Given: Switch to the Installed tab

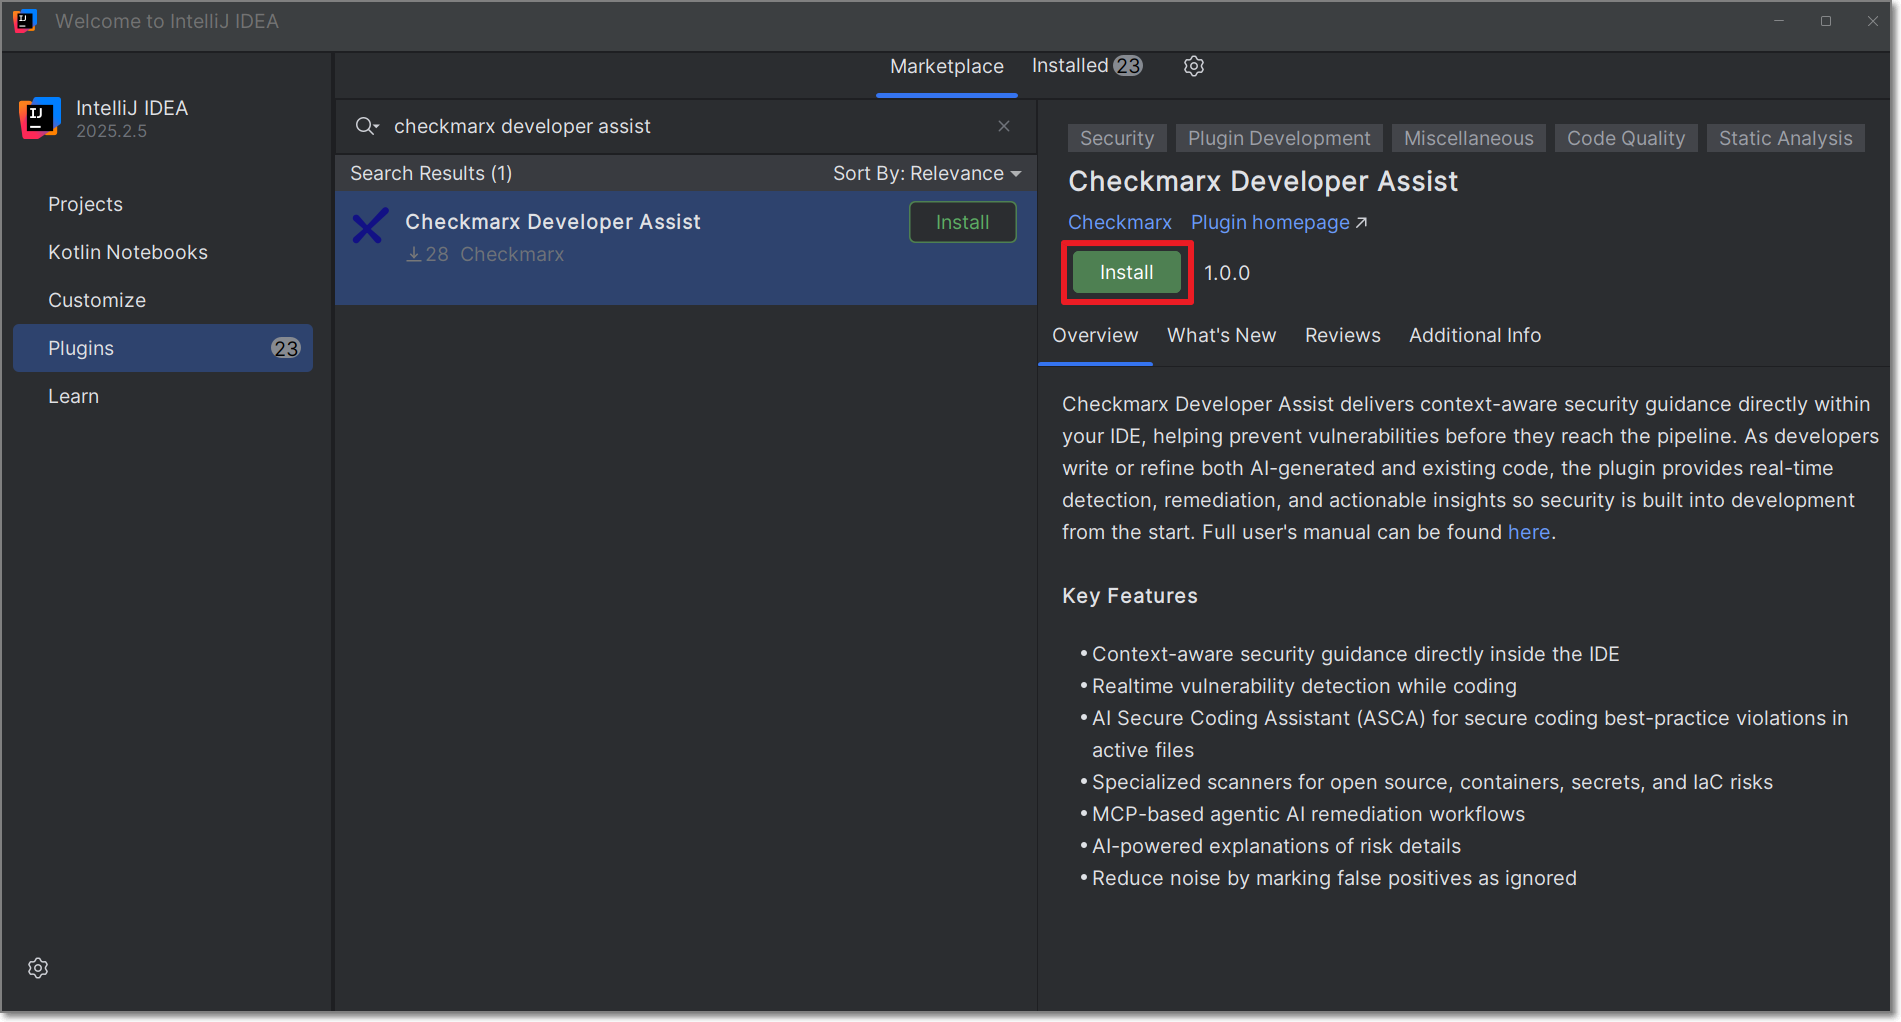Looking at the screenshot, I should tap(1085, 66).
